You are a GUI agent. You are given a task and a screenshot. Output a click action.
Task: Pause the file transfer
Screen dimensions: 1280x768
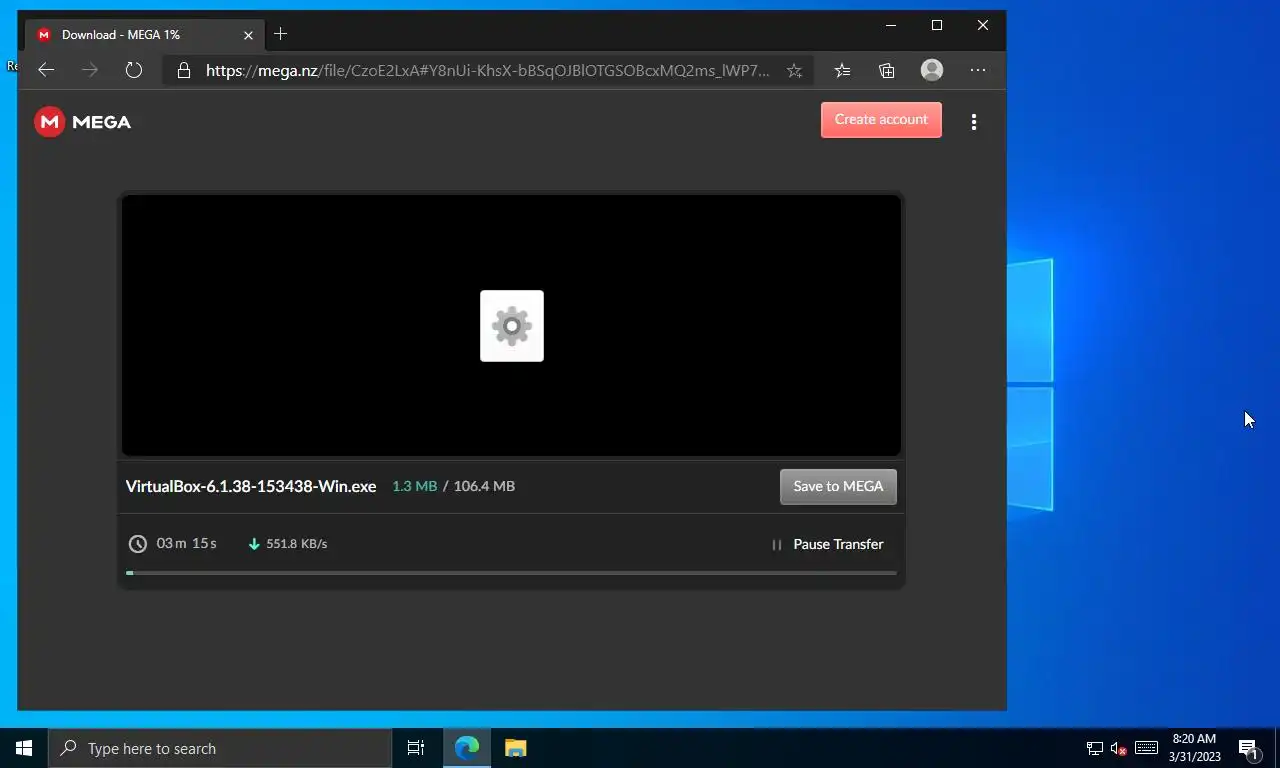tap(827, 545)
